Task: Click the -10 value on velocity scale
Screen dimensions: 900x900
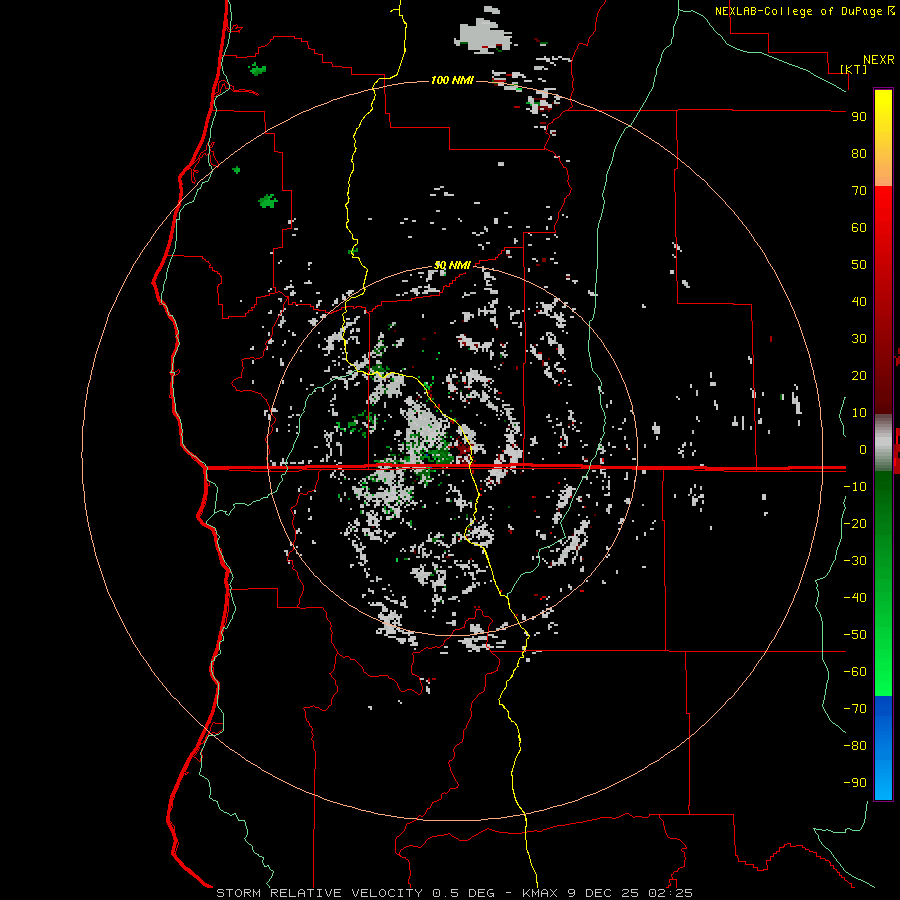Action: 855,487
